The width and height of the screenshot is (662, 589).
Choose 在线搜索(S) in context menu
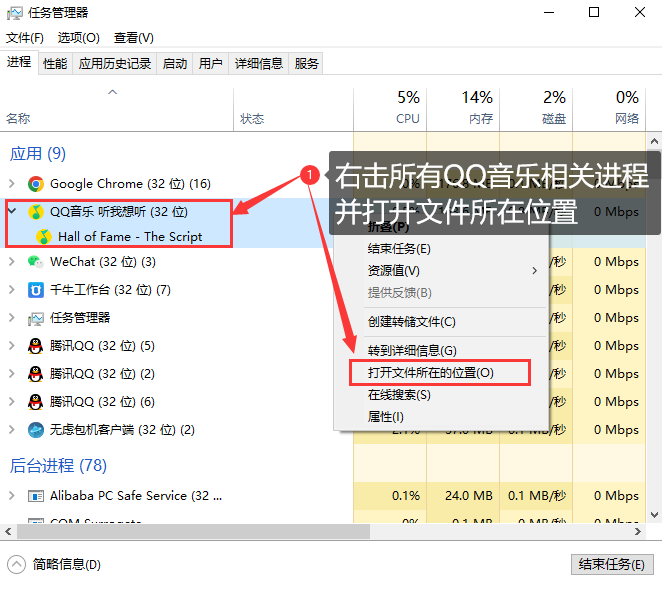441,395
